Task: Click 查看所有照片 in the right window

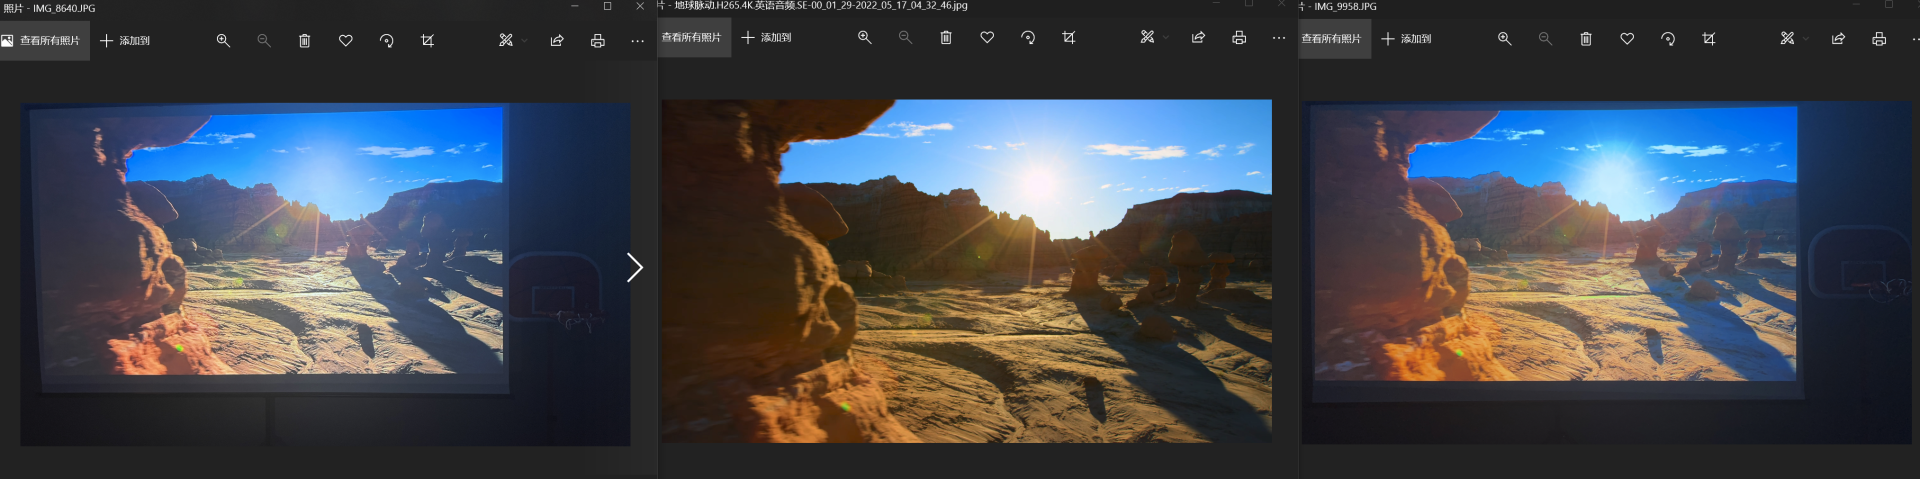Action: (x=1332, y=39)
